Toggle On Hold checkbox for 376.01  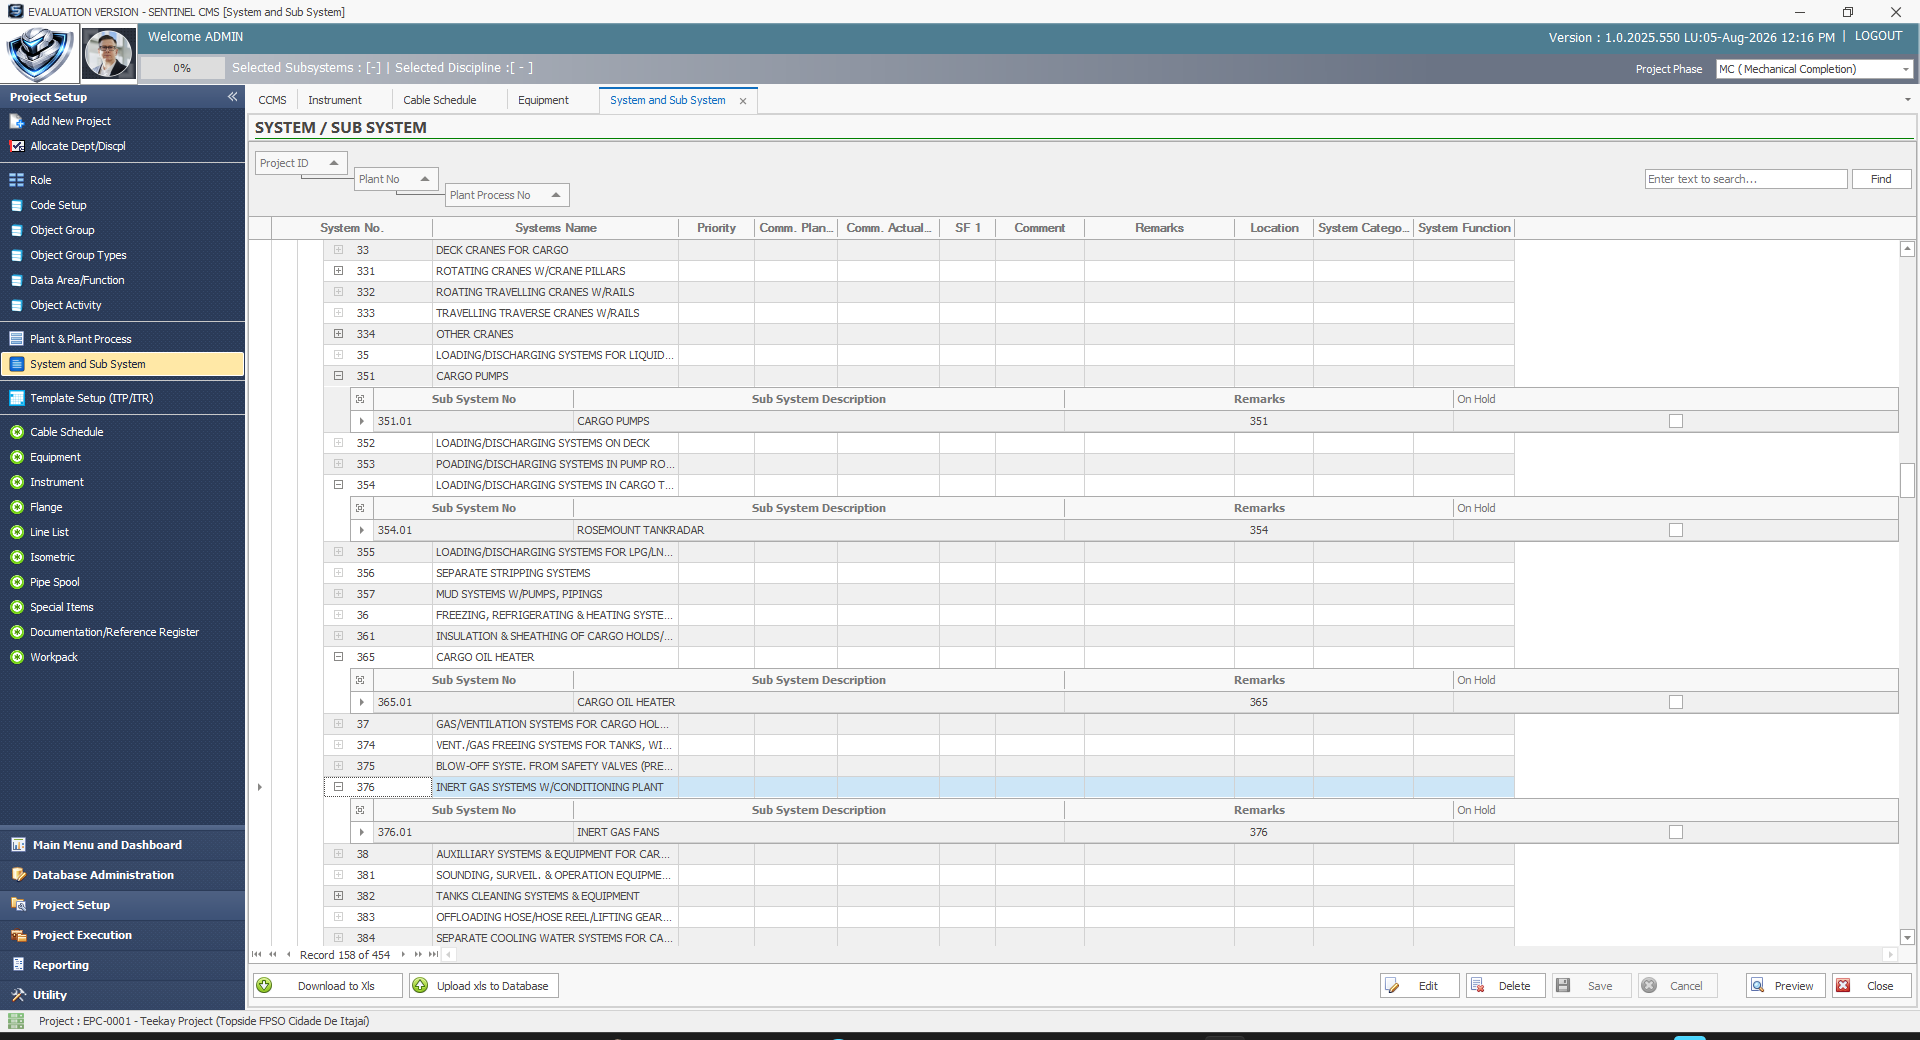(x=1676, y=832)
